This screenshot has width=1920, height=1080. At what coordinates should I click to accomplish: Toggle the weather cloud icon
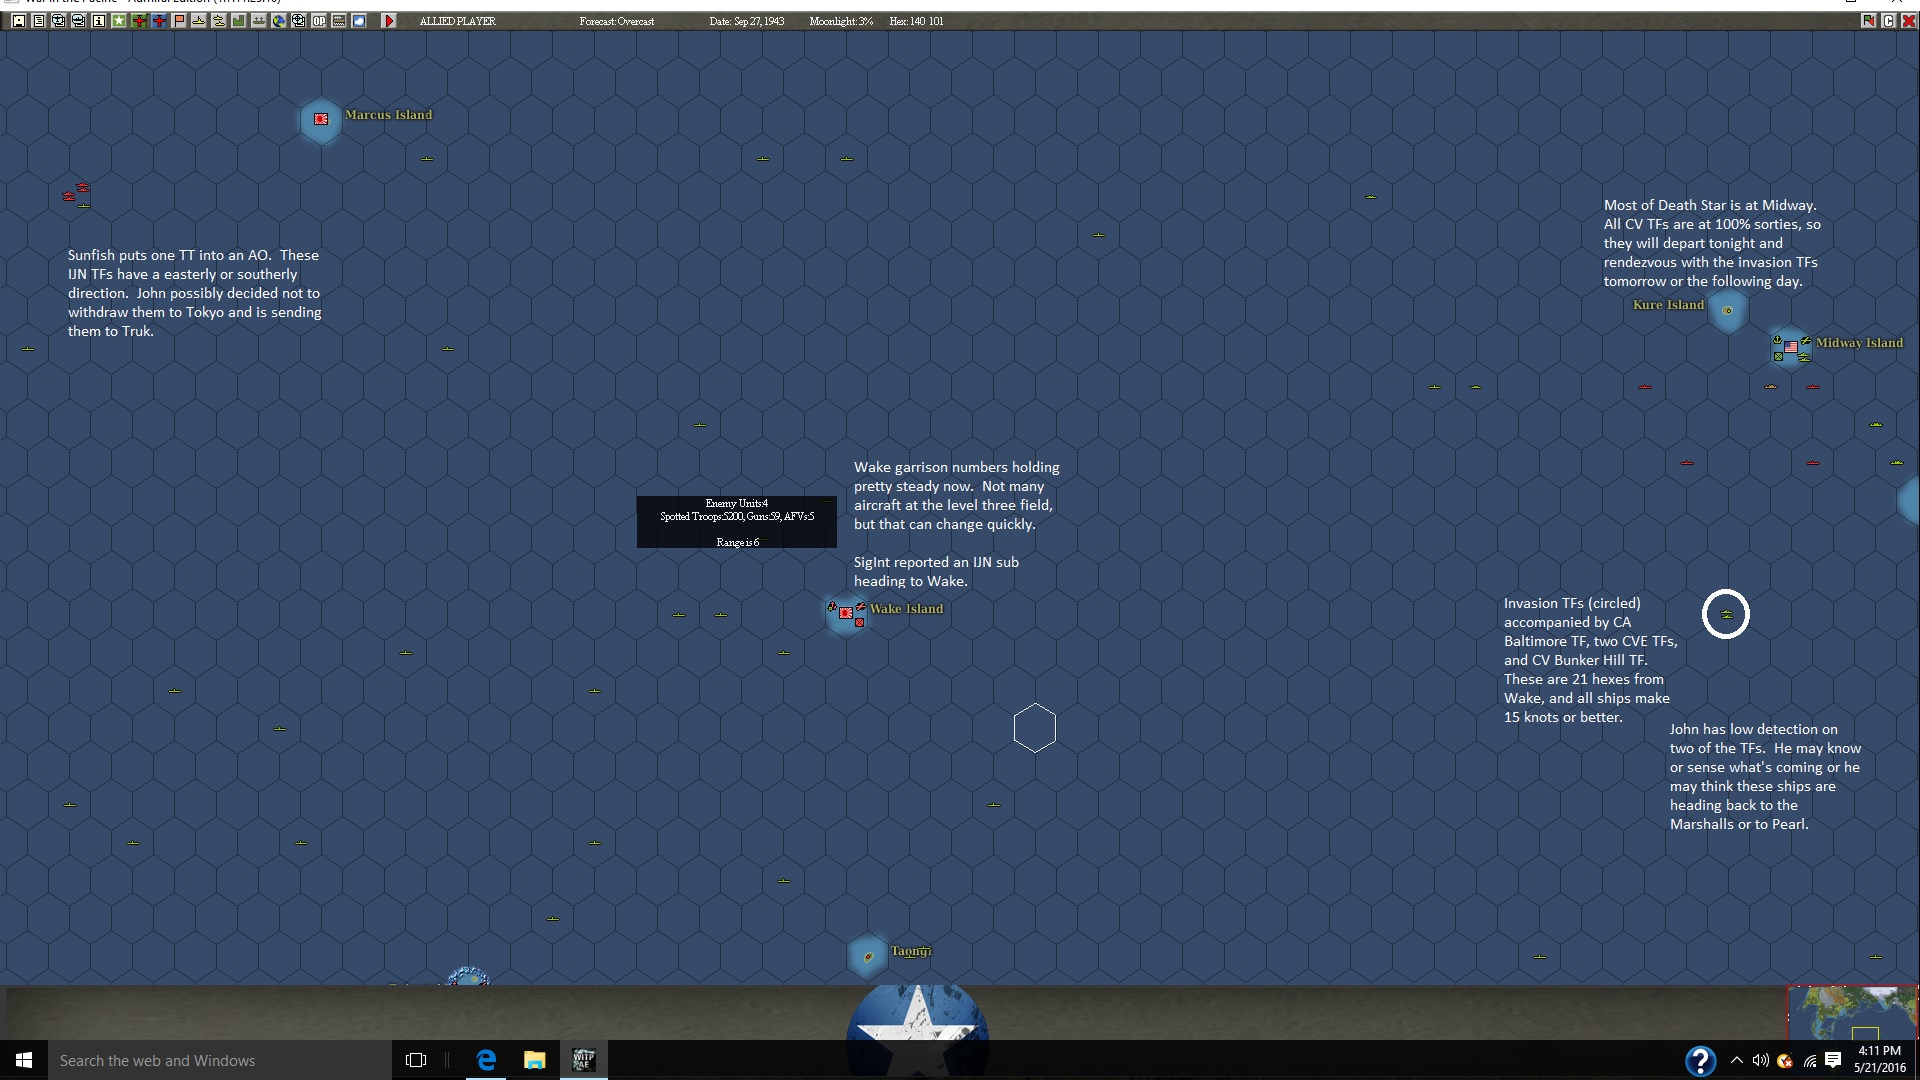359,21
